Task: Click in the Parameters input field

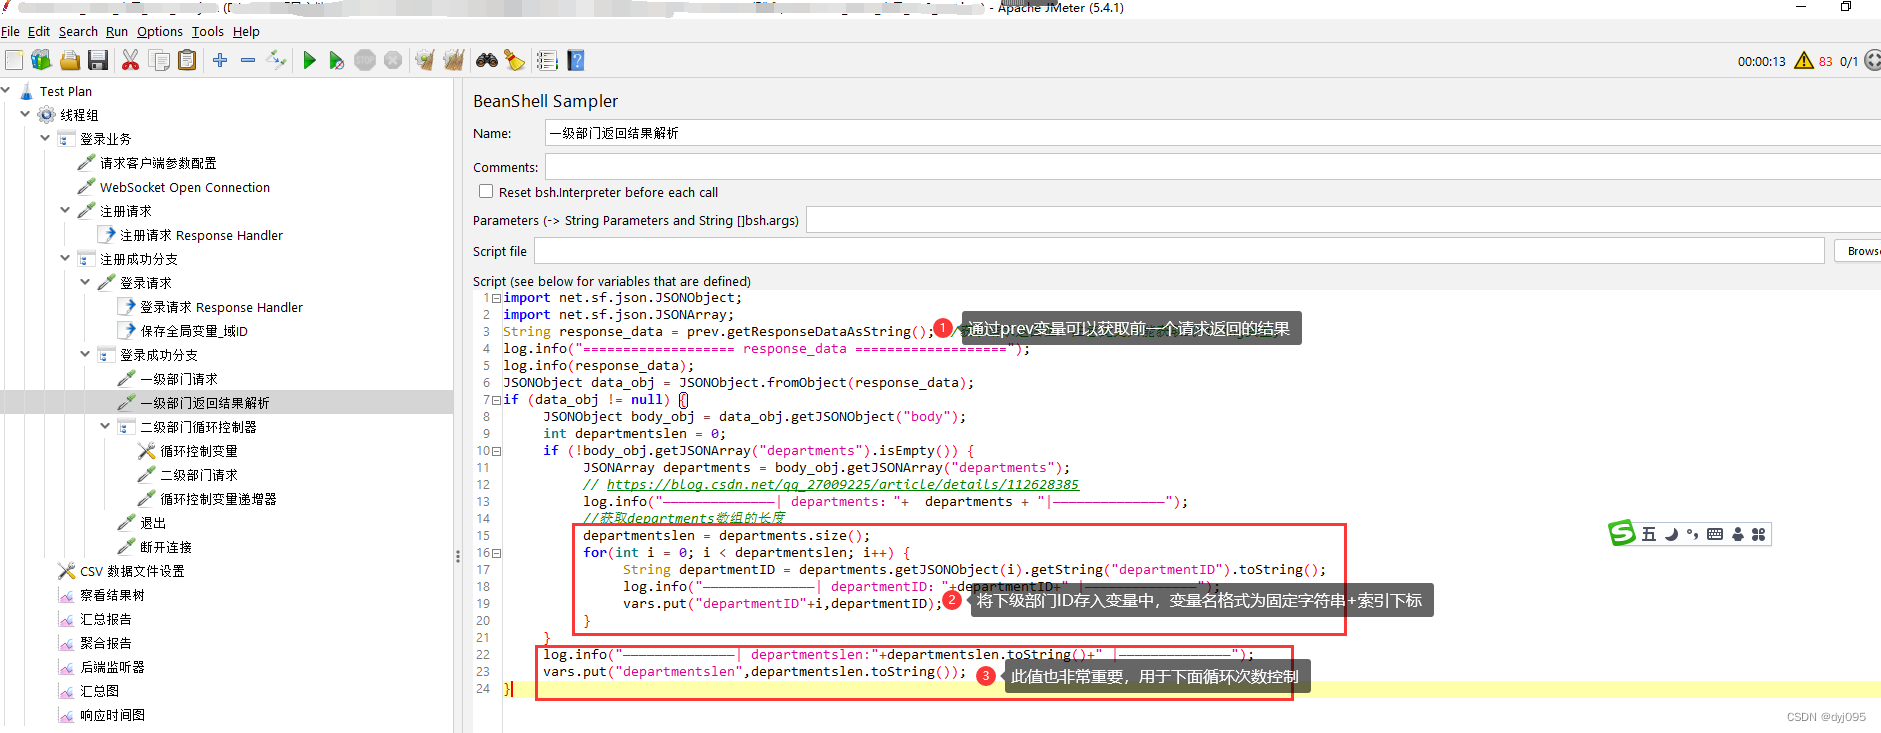Action: tap(1343, 220)
